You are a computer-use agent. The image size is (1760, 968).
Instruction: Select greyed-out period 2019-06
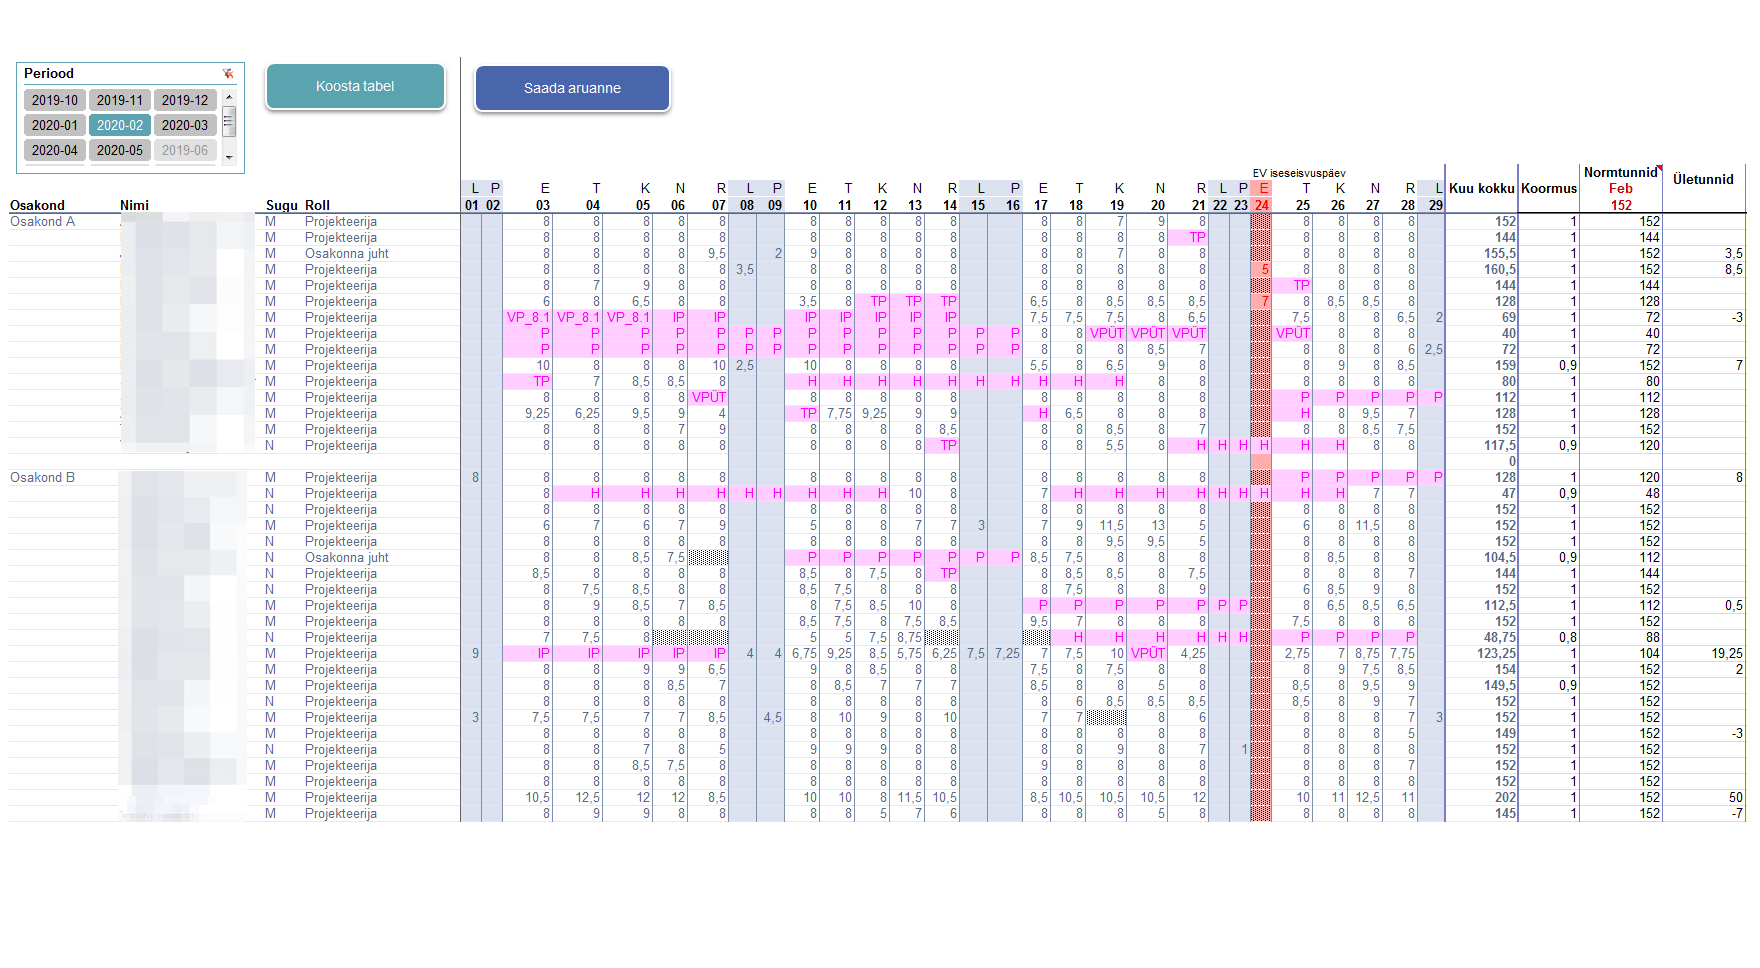[x=185, y=150]
